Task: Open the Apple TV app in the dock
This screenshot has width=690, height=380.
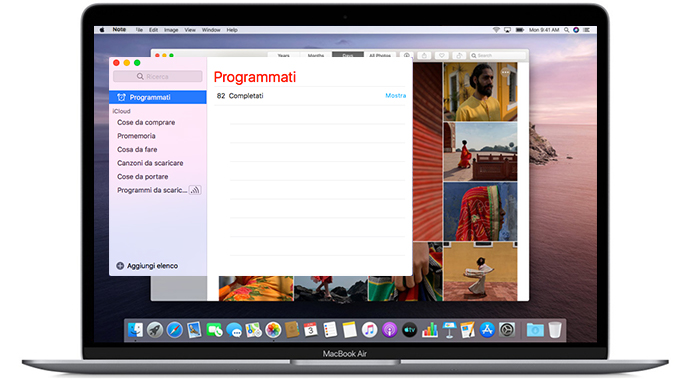Action: 409,329
